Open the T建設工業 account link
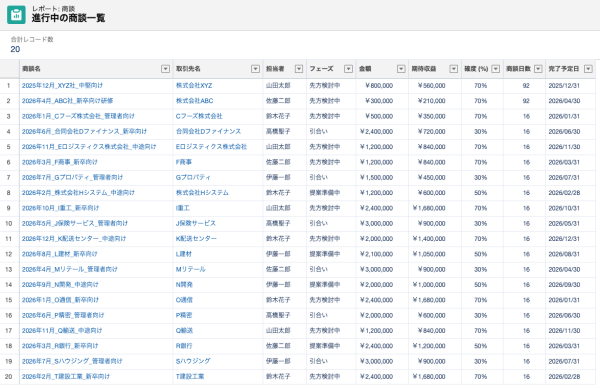600x388 pixels. coord(190,377)
